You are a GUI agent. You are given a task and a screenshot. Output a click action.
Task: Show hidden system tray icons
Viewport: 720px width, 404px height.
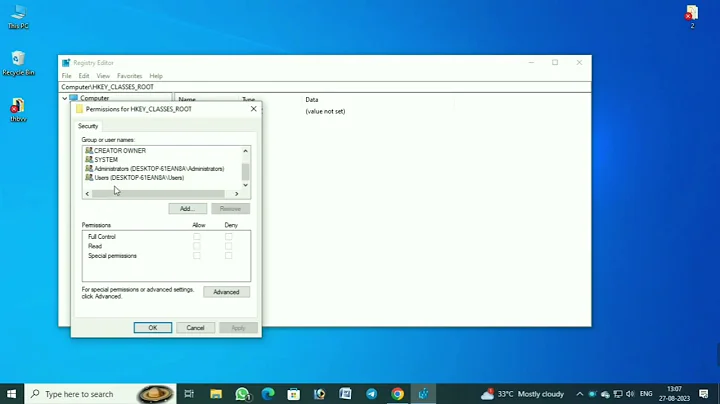click(579, 394)
